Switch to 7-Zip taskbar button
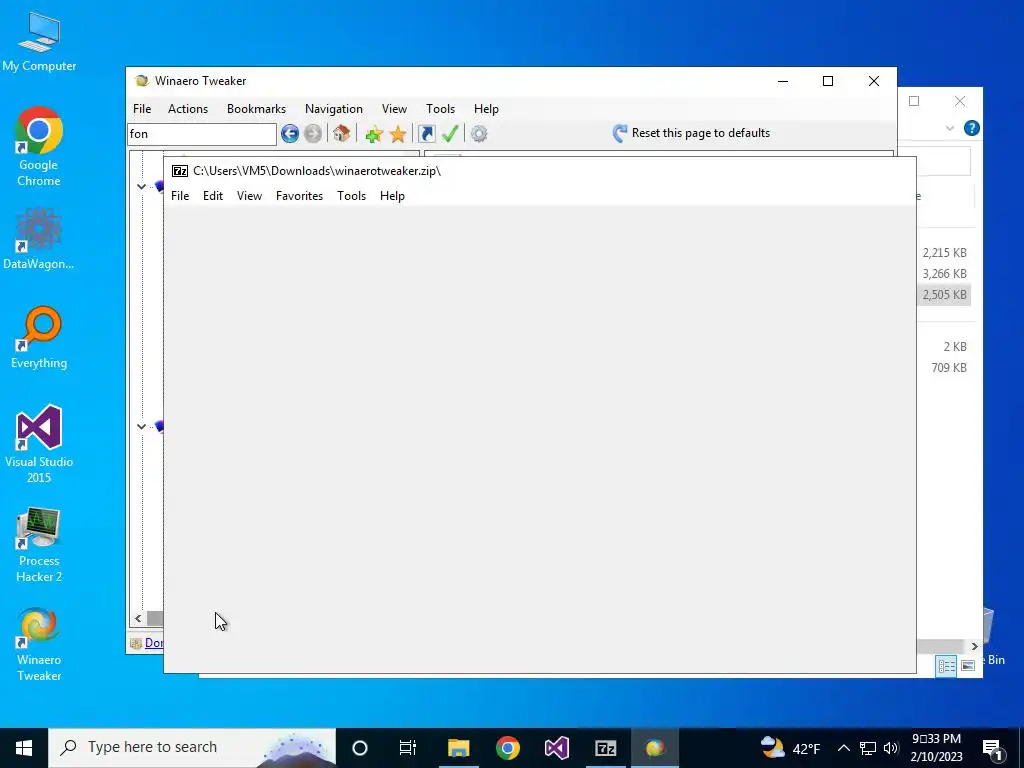 606,748
